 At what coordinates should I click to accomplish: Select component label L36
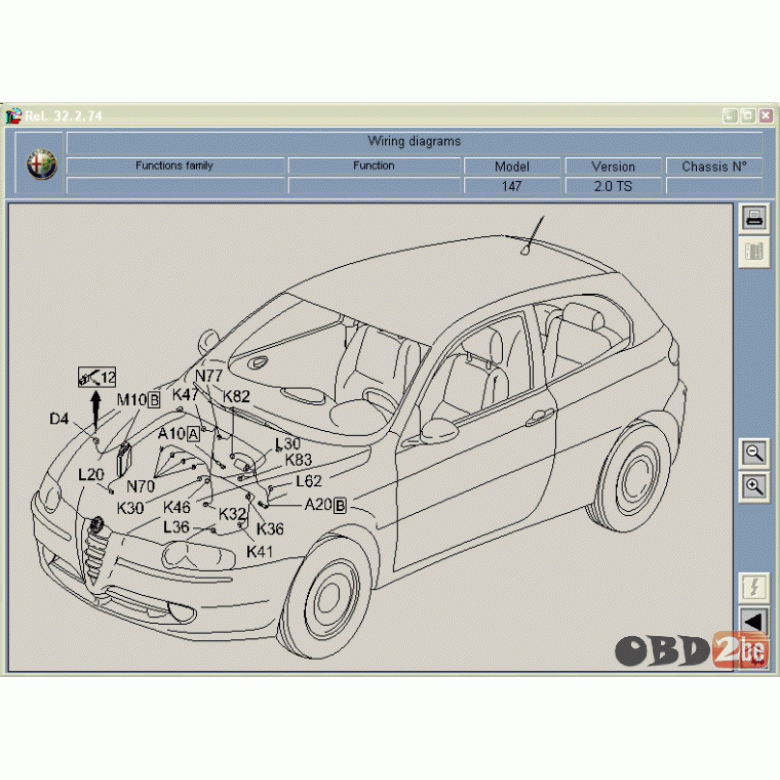pyautogui.click(x=176, y=527)
